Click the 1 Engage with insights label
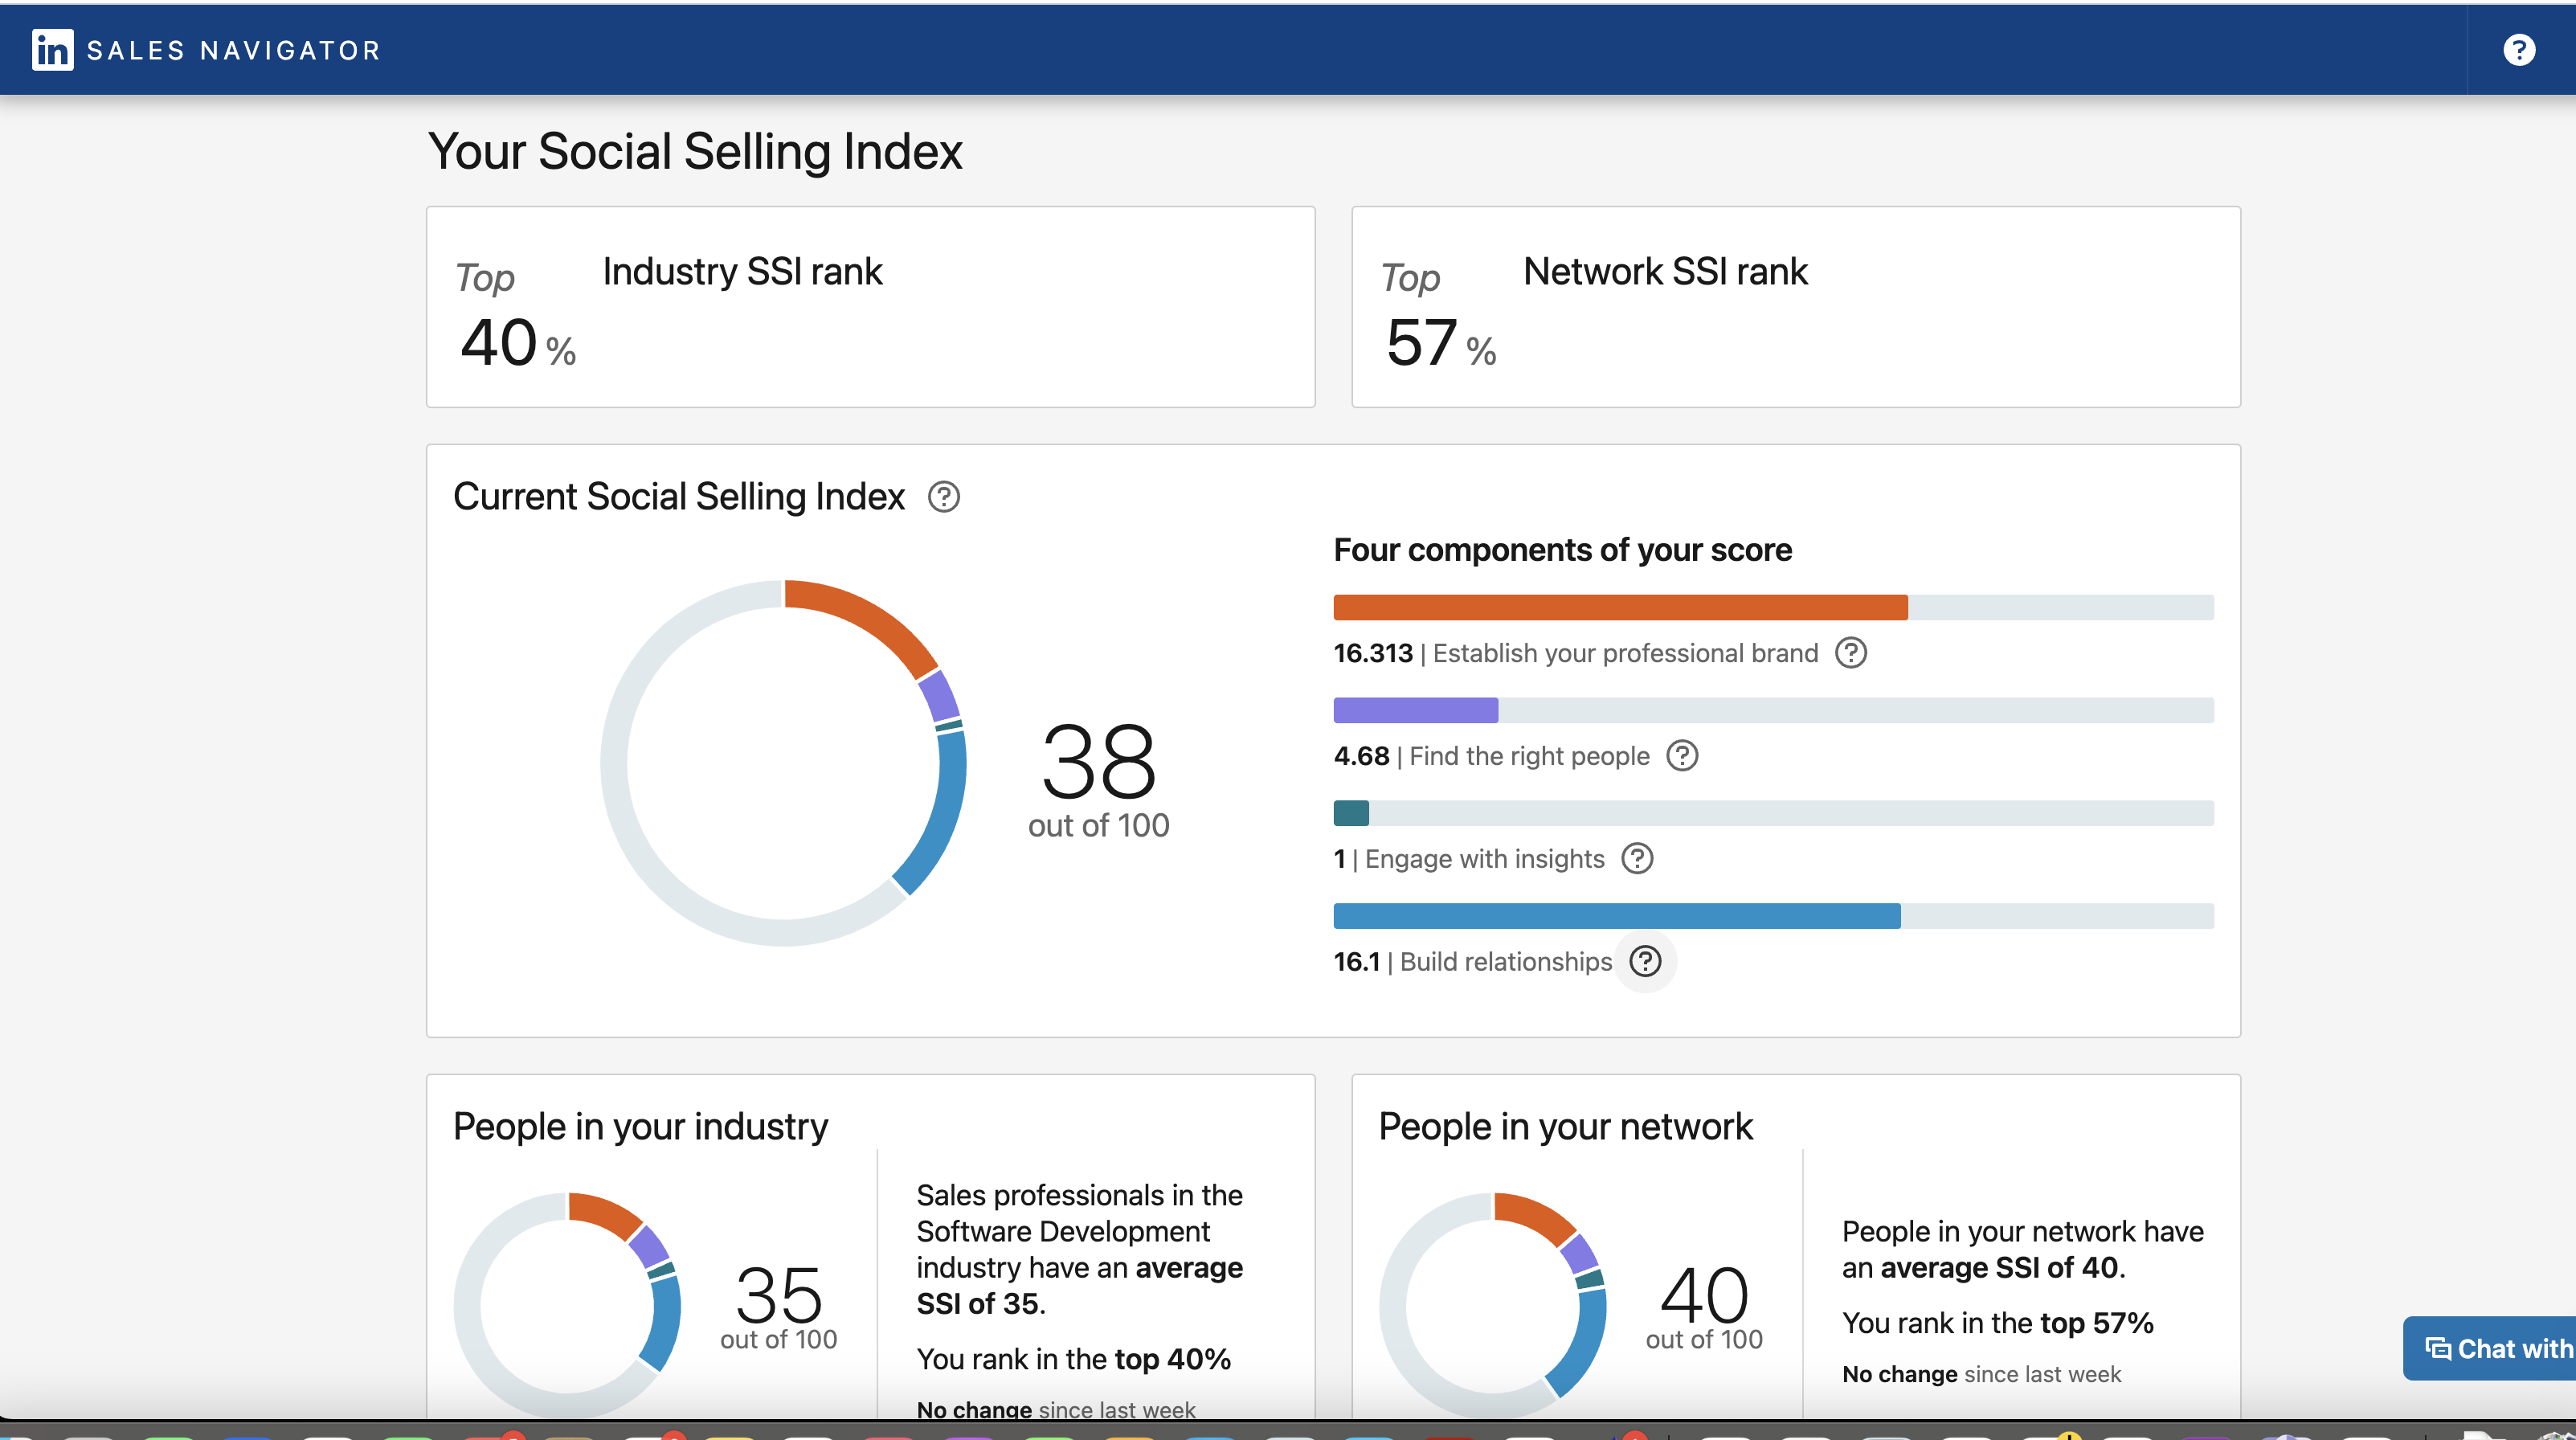 1470,859
